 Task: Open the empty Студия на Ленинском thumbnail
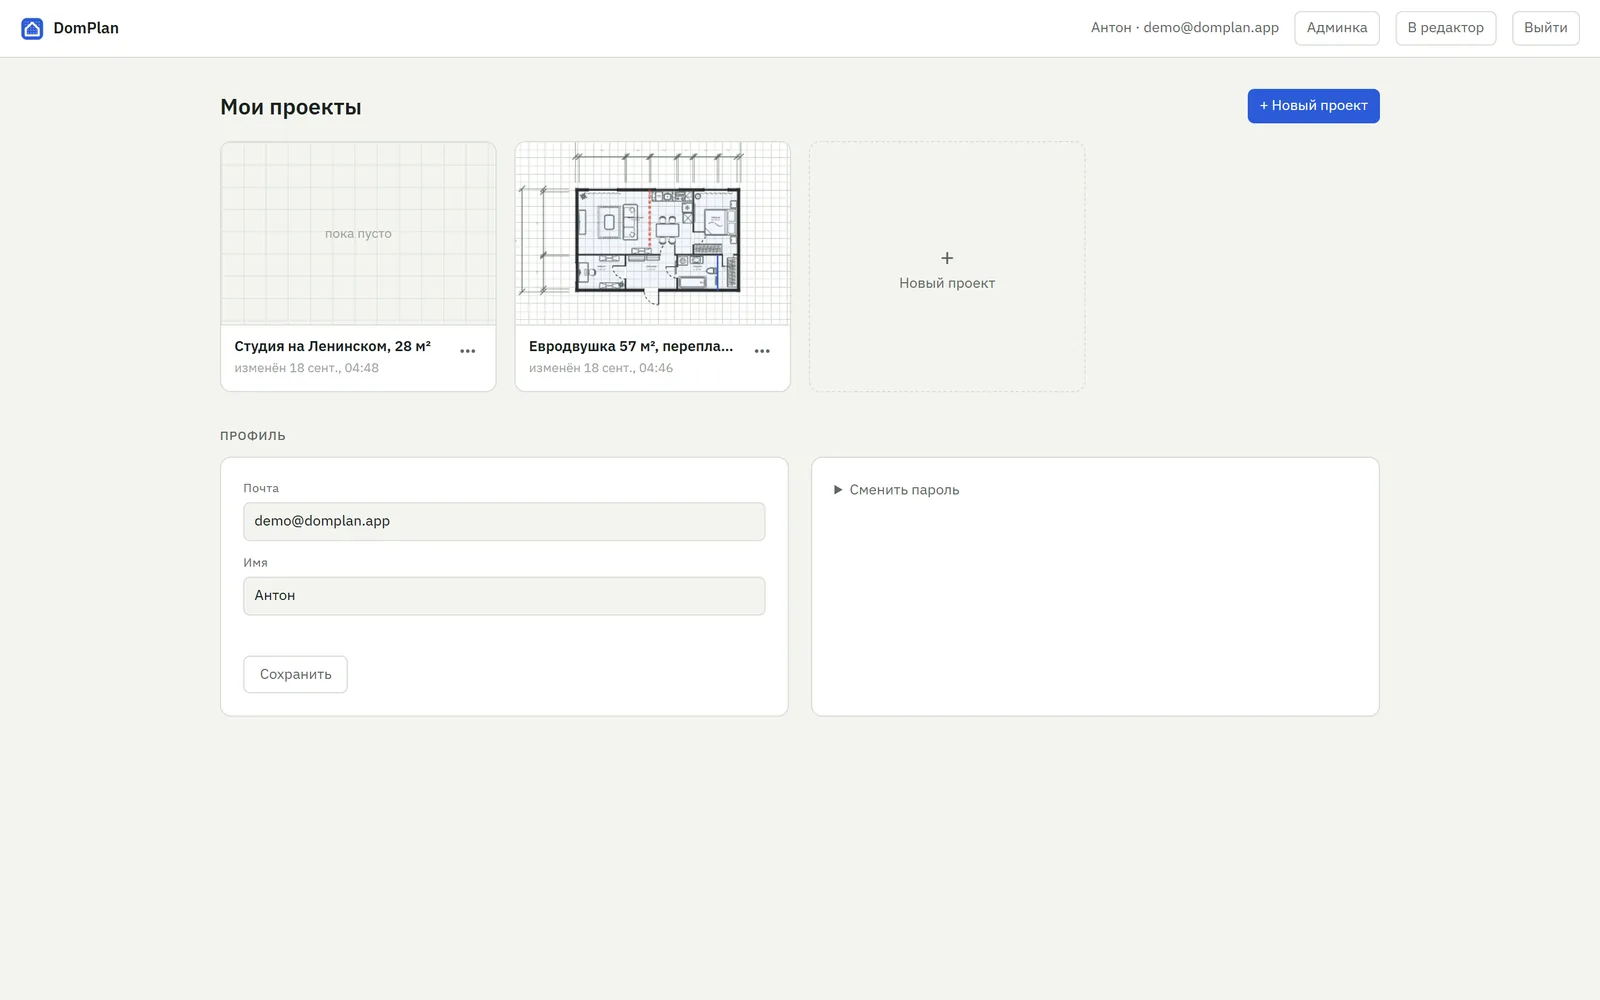pos(358,233)
